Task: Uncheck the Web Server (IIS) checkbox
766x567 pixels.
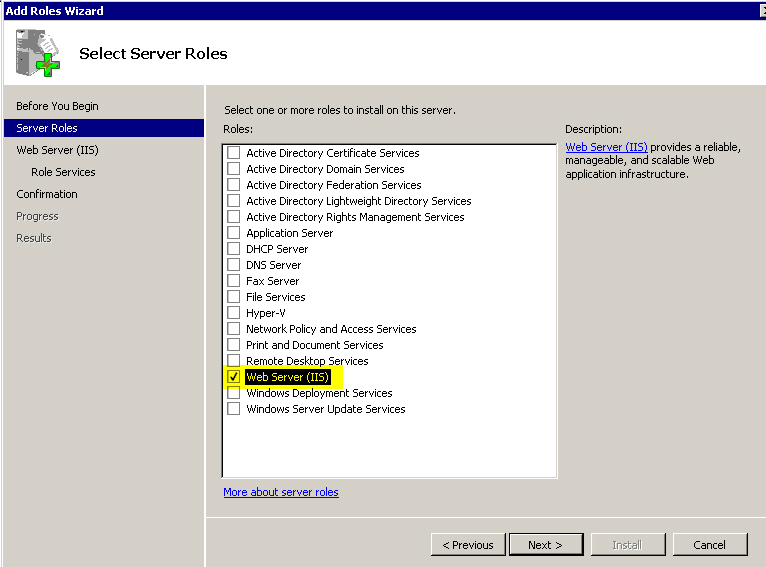Action: pos(234,377)
